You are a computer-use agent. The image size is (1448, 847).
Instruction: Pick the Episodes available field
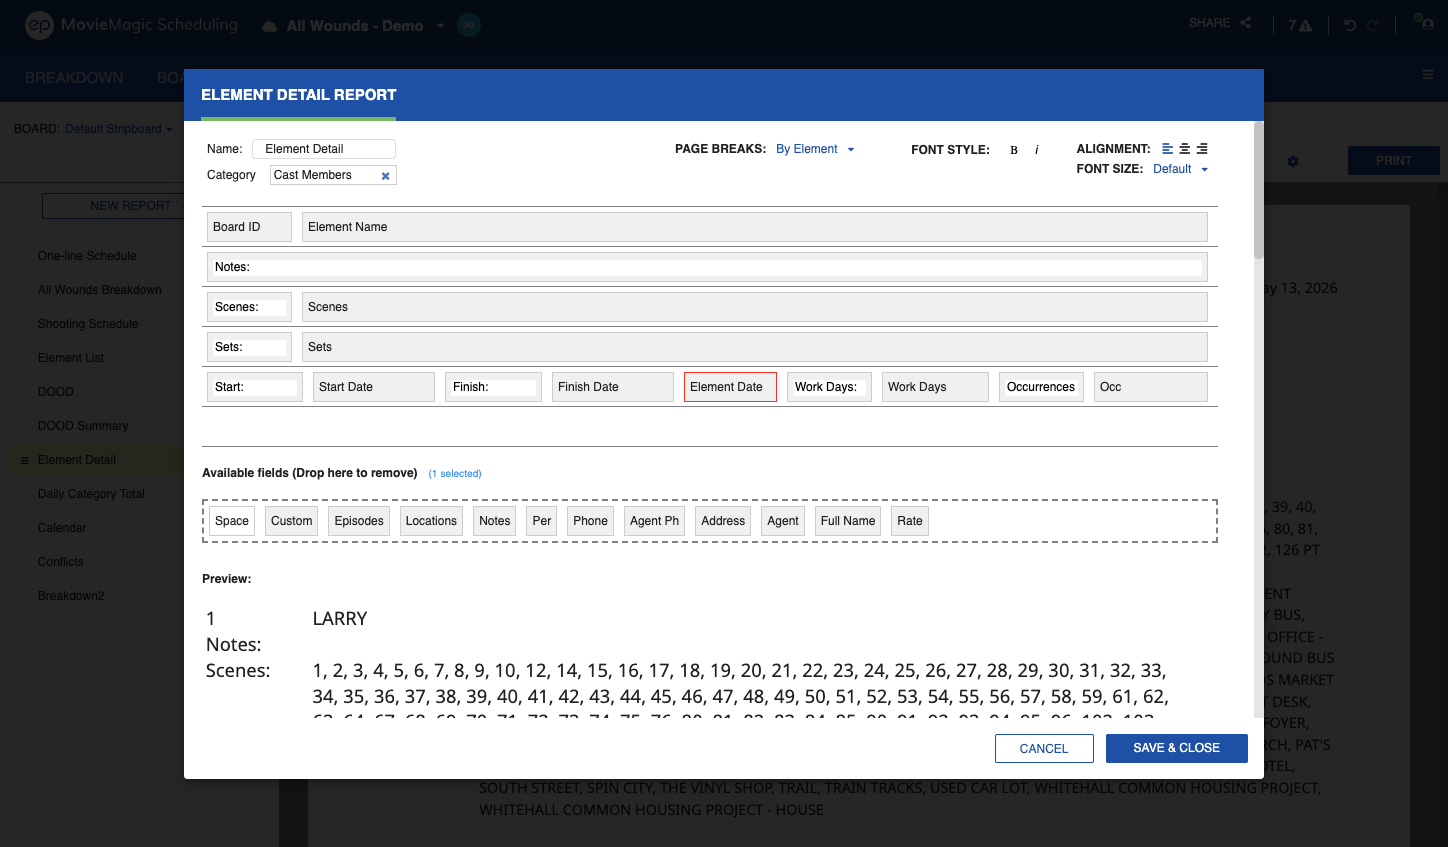pyautogui.click(x=359, y=521)
